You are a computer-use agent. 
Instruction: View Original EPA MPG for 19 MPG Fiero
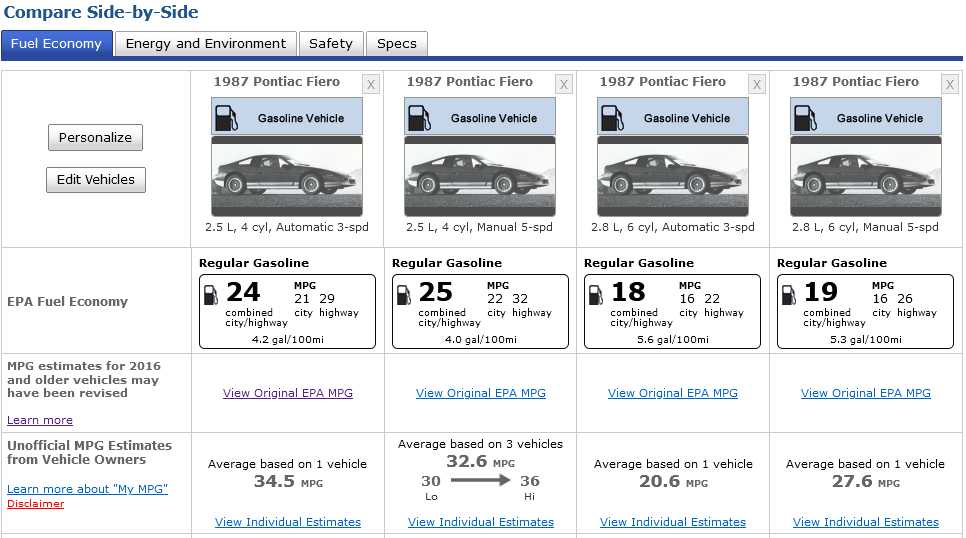866,393
